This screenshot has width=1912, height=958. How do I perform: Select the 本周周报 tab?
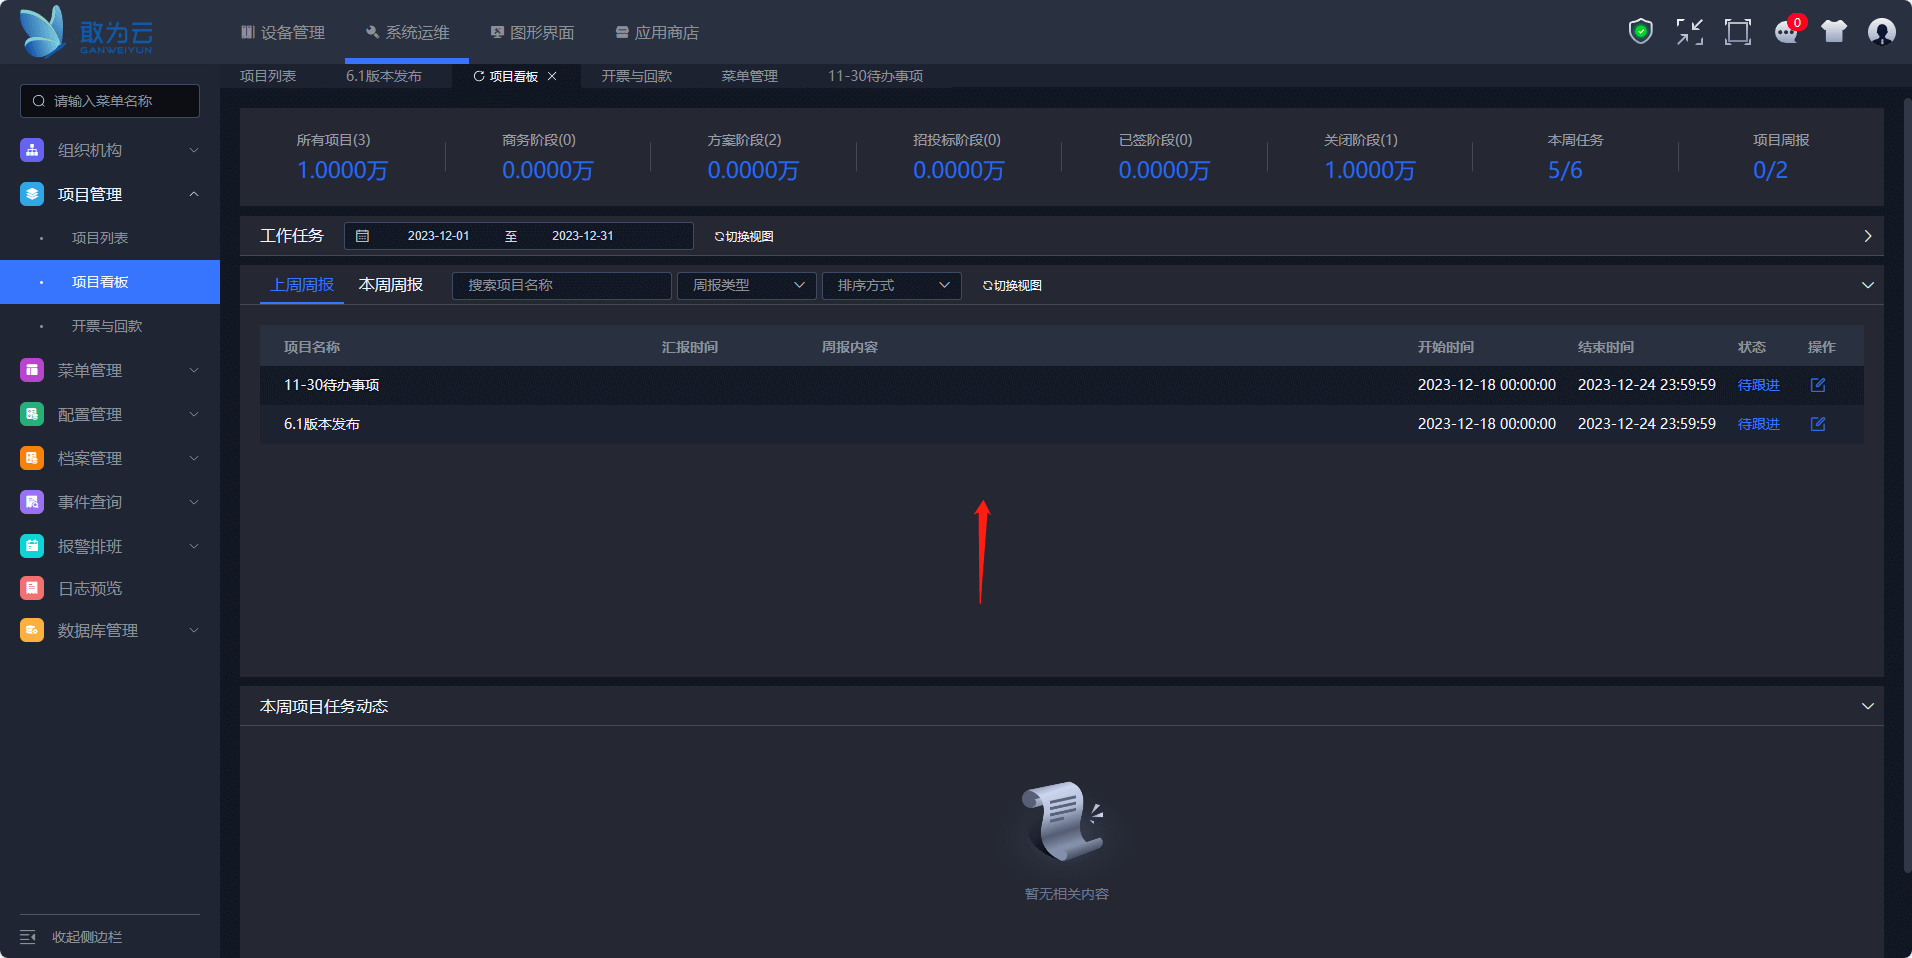point(391,285)
